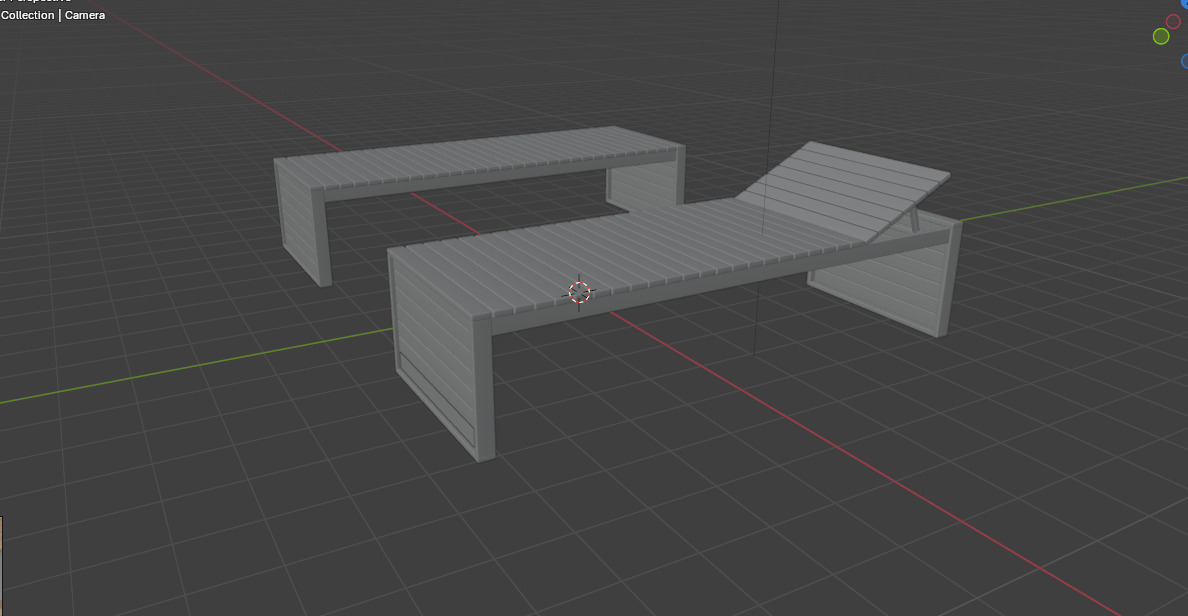
Task: Click the 3D cursor on the lounger
Action: tap(579, 292)
